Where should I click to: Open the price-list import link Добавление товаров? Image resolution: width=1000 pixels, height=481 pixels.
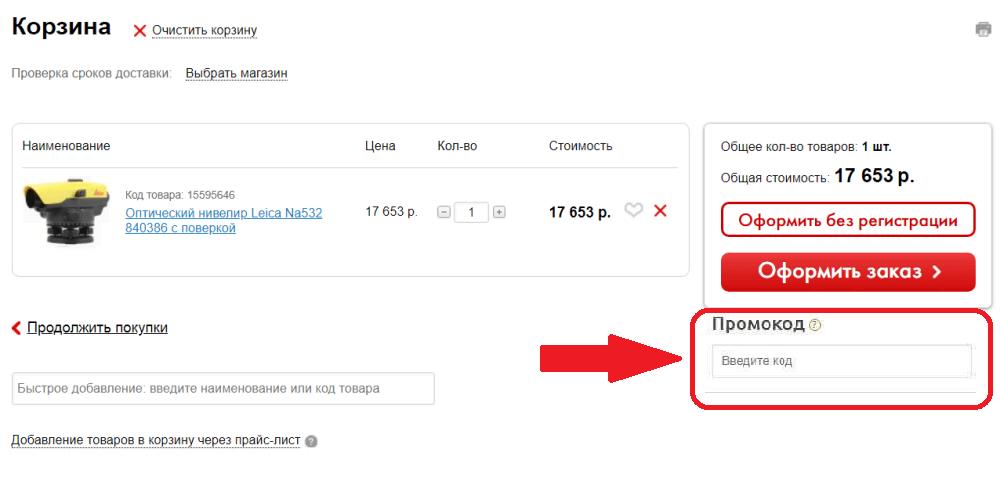click(x=155, y=440)
